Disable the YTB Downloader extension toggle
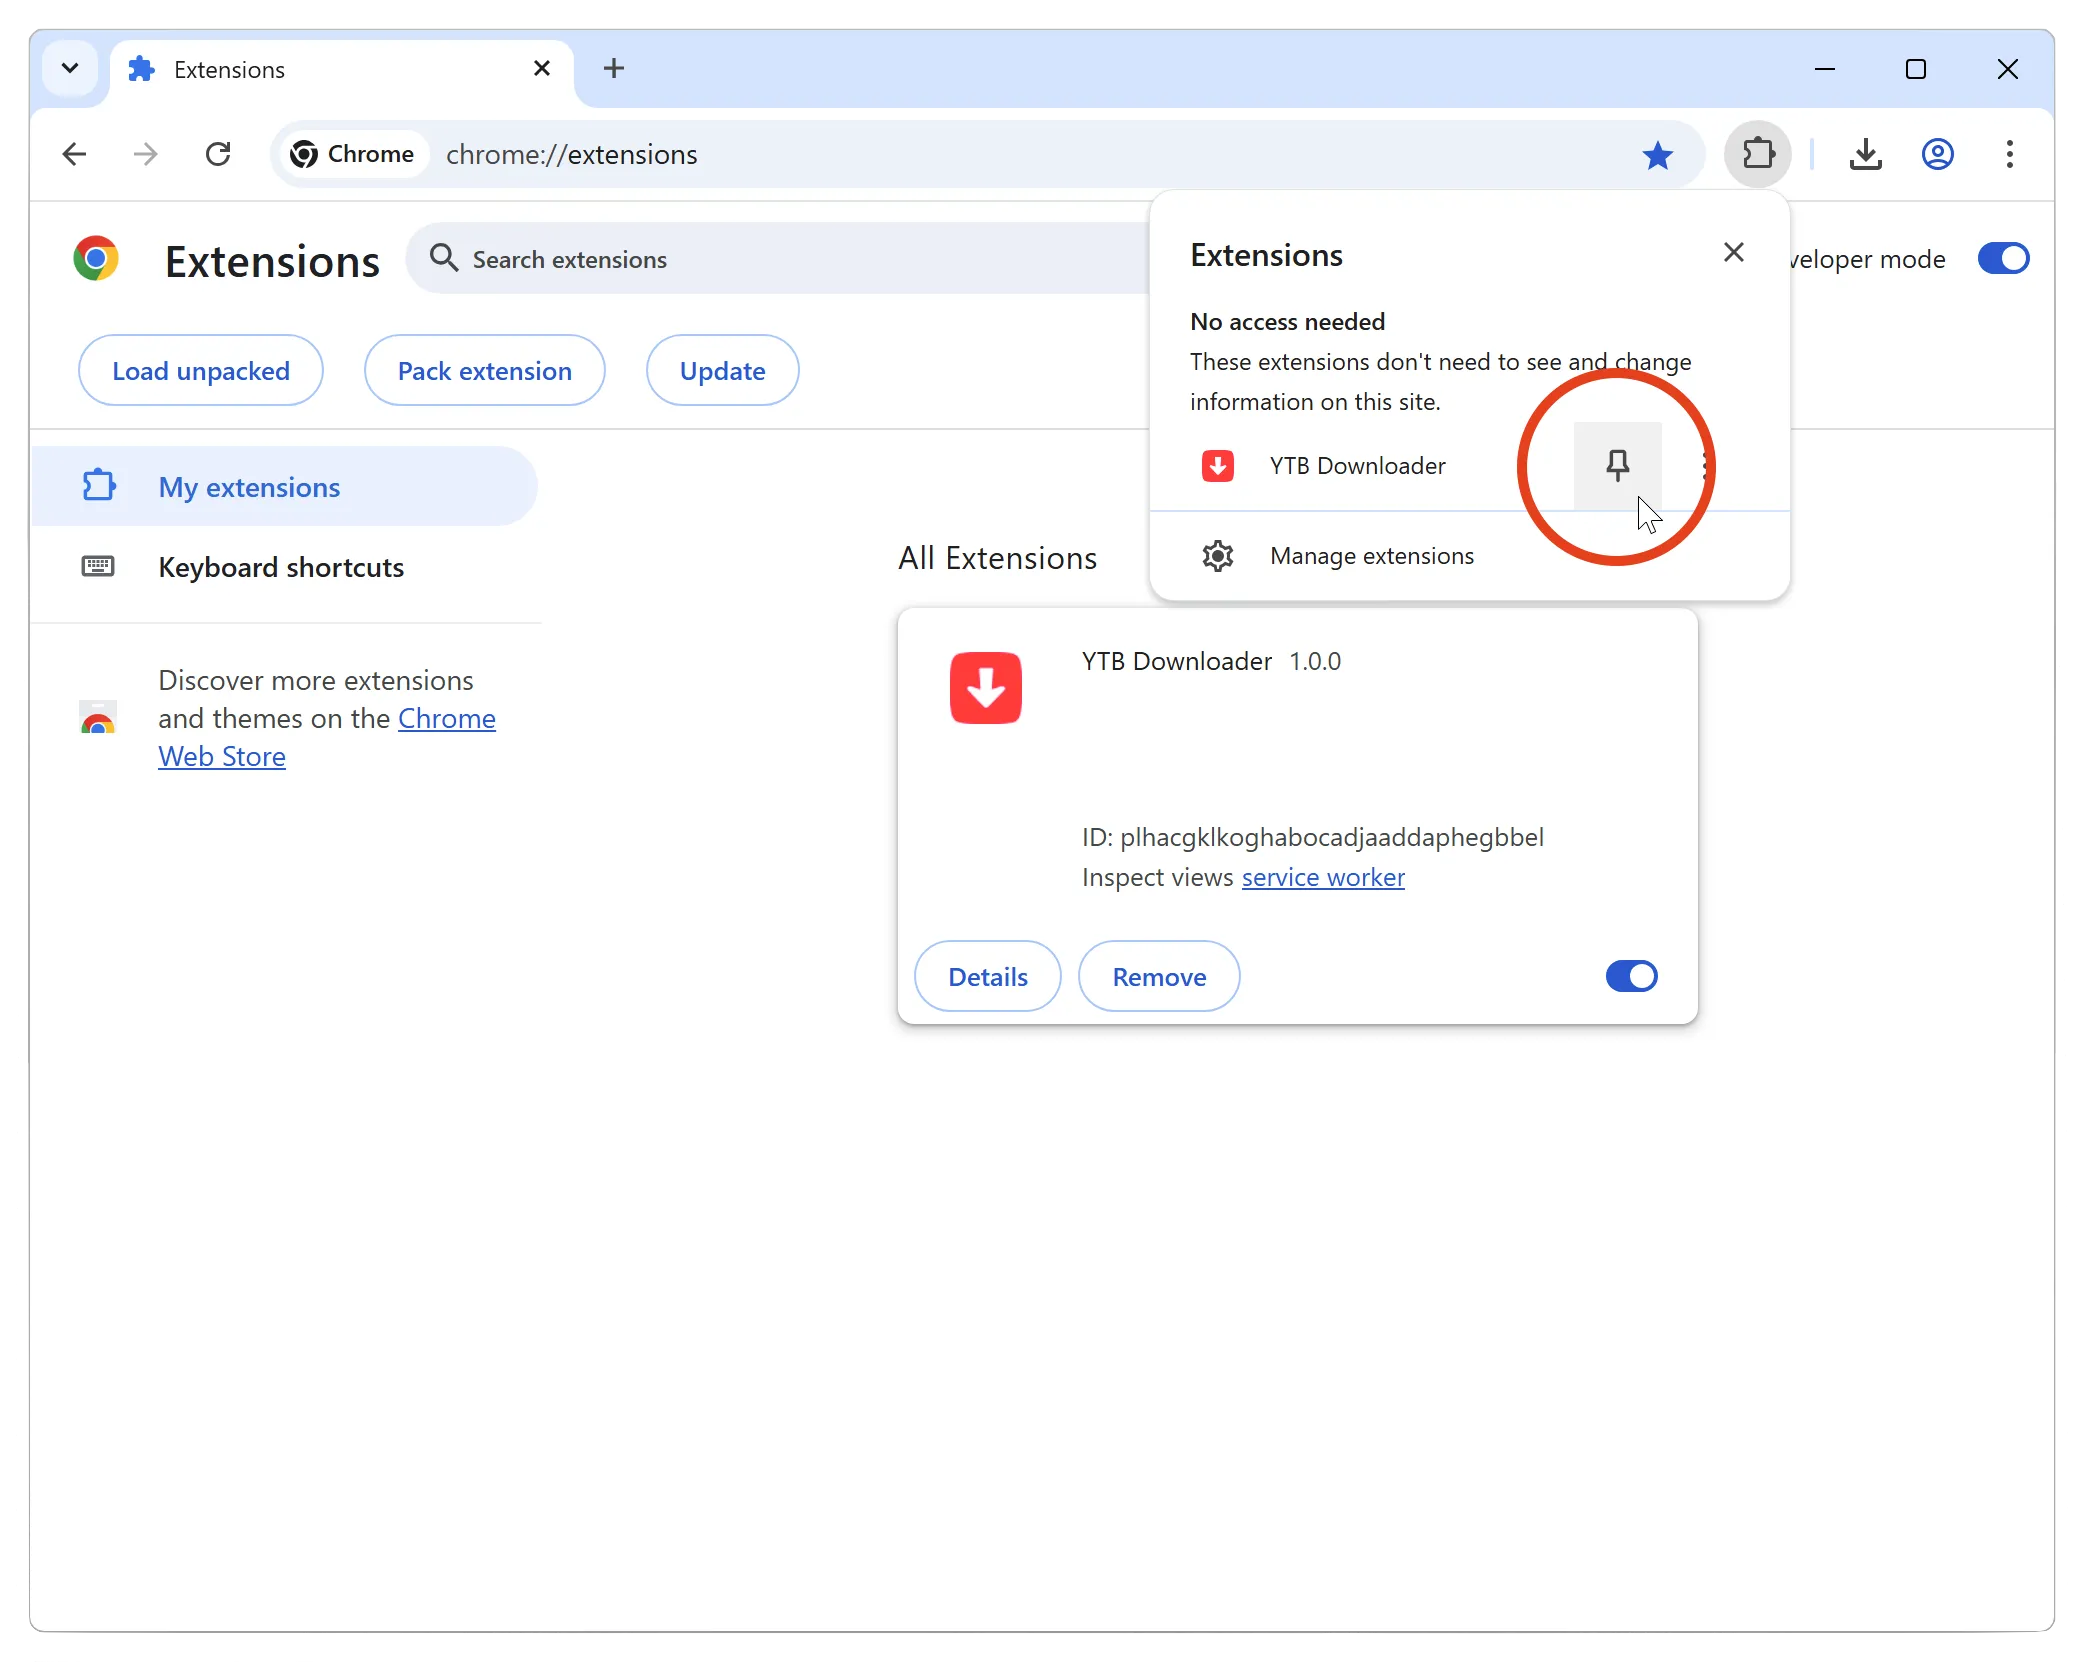Screen dimensions: 2084x1662 coord(1631,976)
